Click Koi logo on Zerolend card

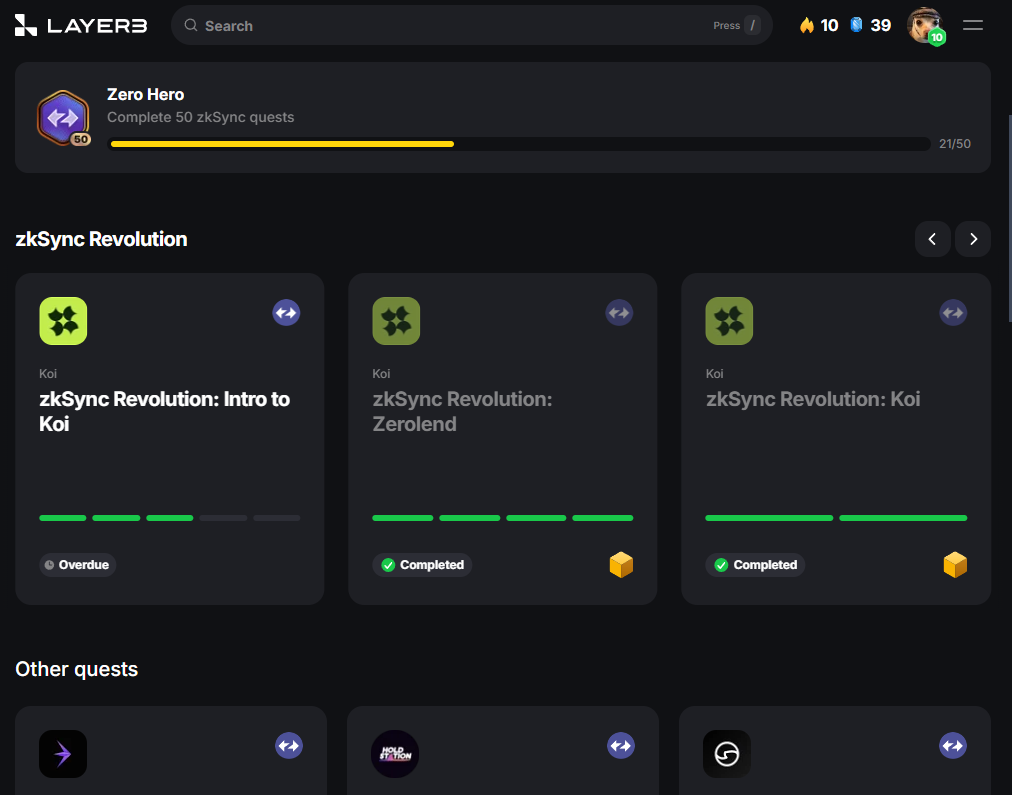click(x=396, y=321)
